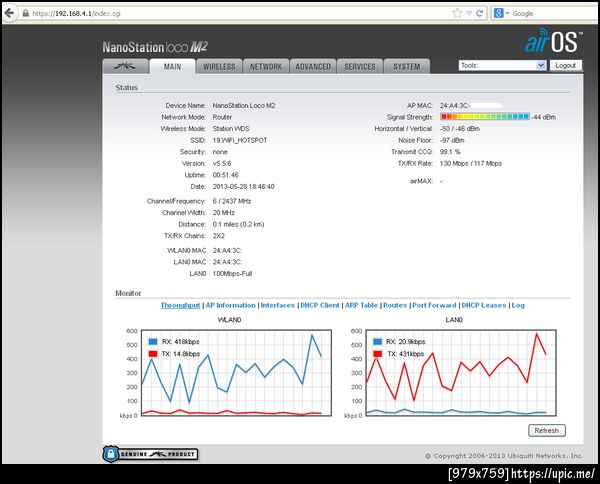Screen dimensions: 600x484
Task: Click the Logout button
Action: click(x=566, y=65)
